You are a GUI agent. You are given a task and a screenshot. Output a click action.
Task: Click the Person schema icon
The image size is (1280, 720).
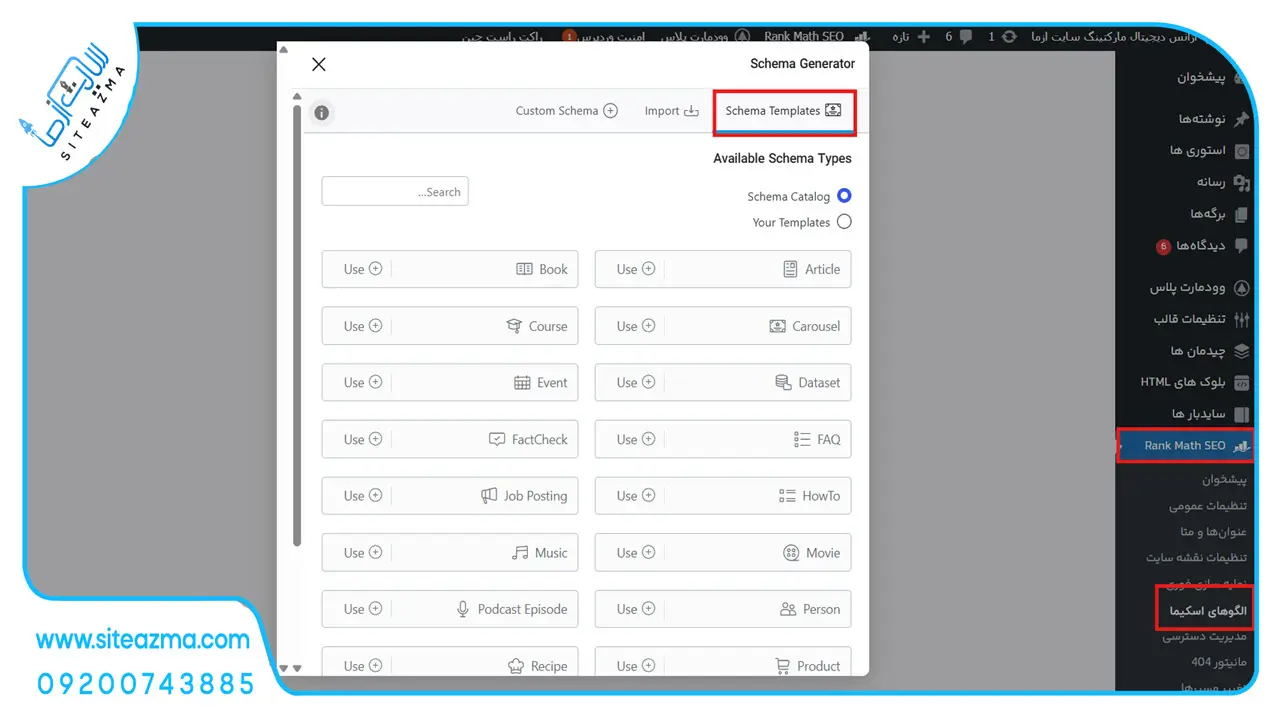(x=787, y=609)
